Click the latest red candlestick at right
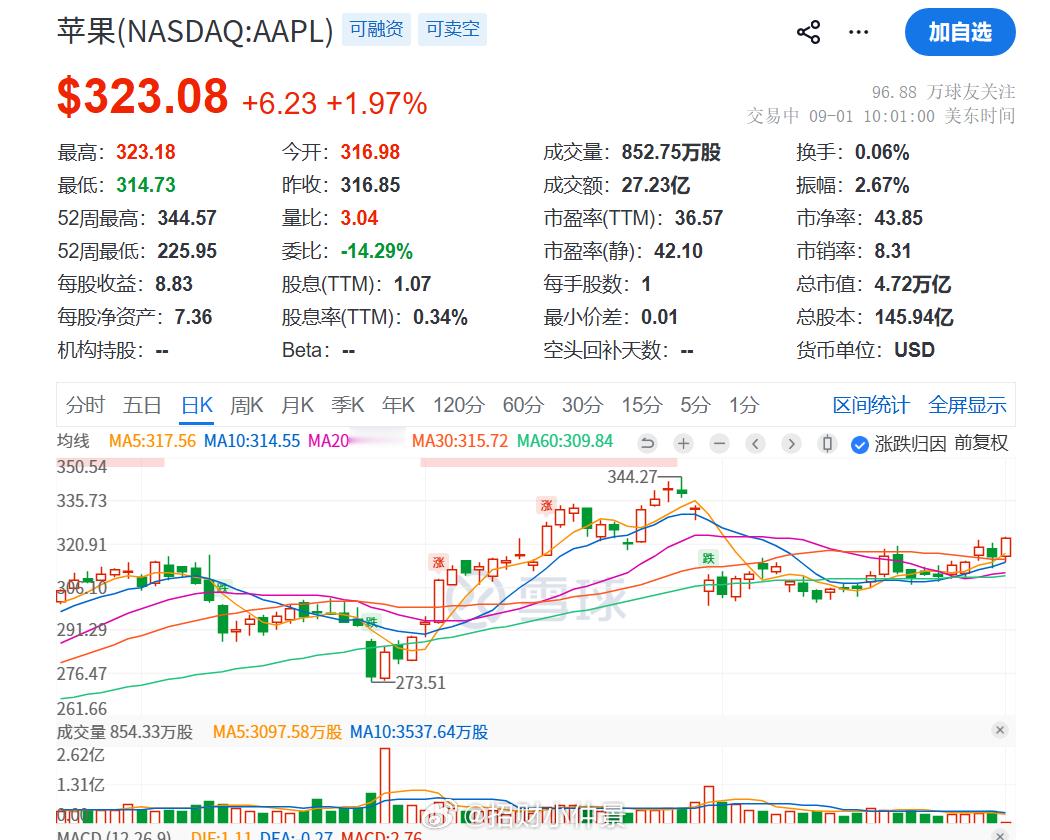 pyautogui.click(x=1005, y=547)
